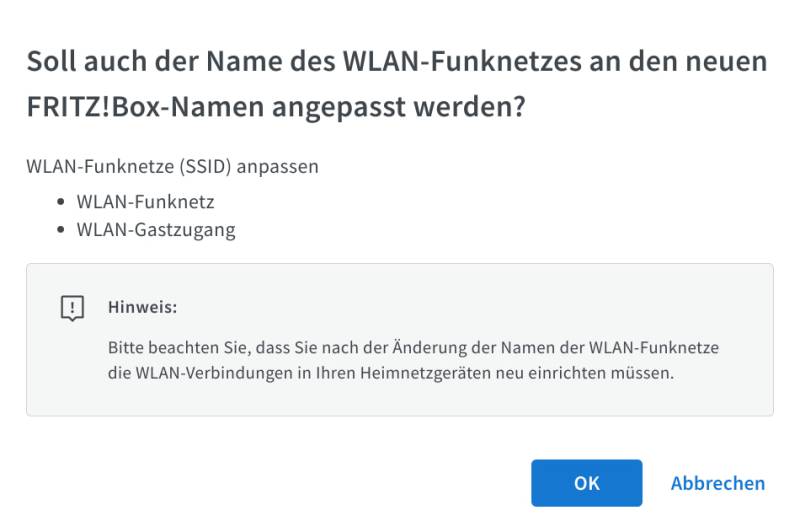Click the bullet before WLAN-Gastzugang

coord(61,229)
